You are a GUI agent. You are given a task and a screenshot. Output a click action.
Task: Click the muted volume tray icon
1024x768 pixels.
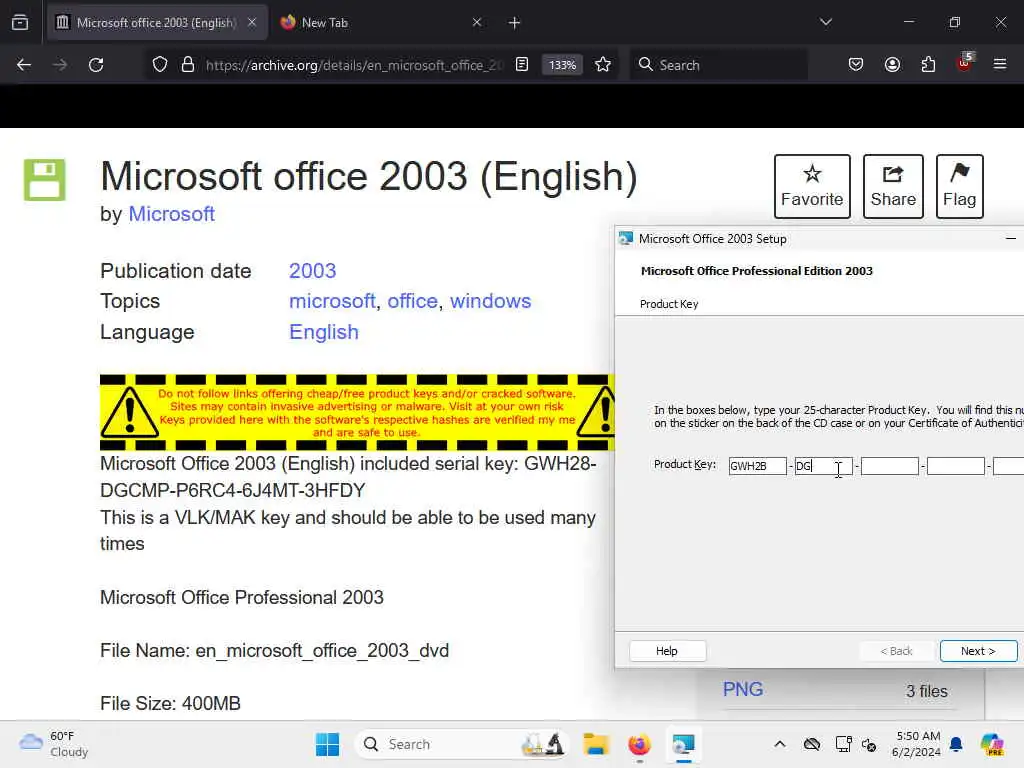click(x=869, y=744)
